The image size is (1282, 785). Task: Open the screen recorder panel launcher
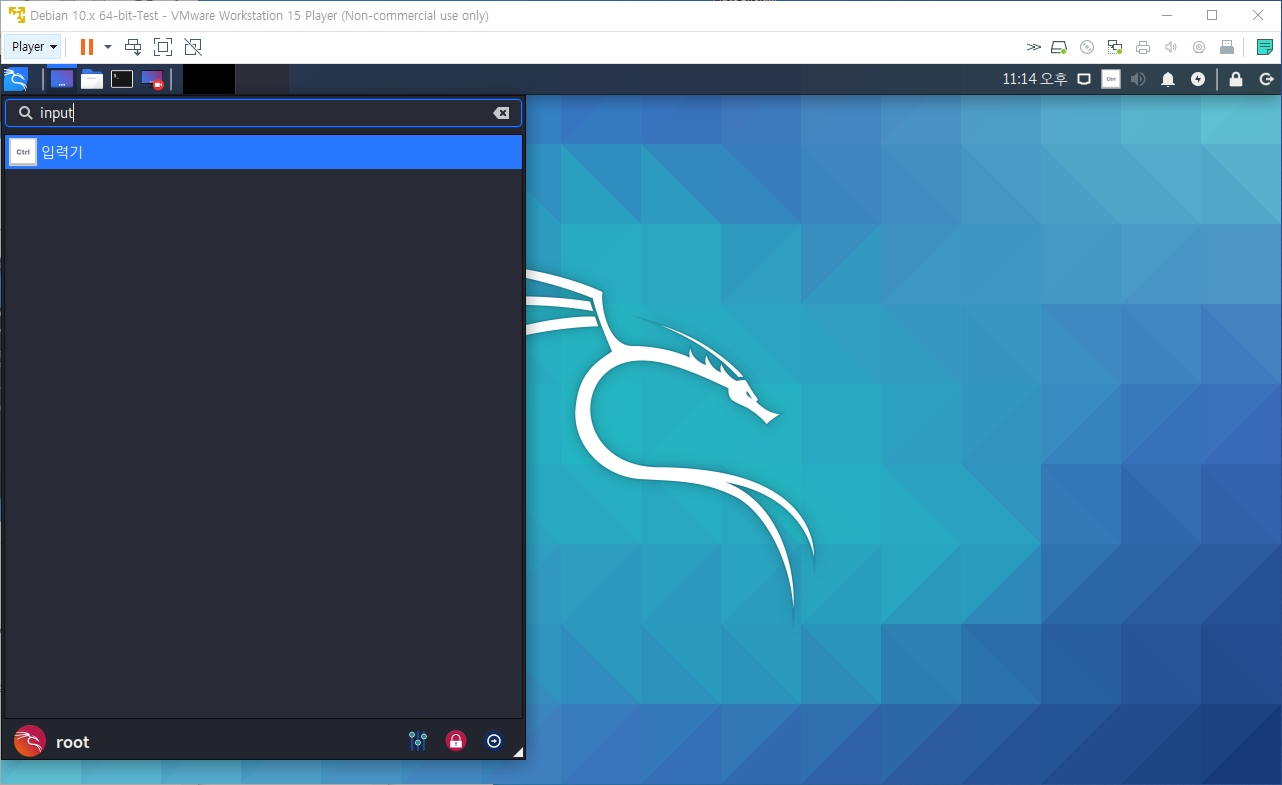152,79
